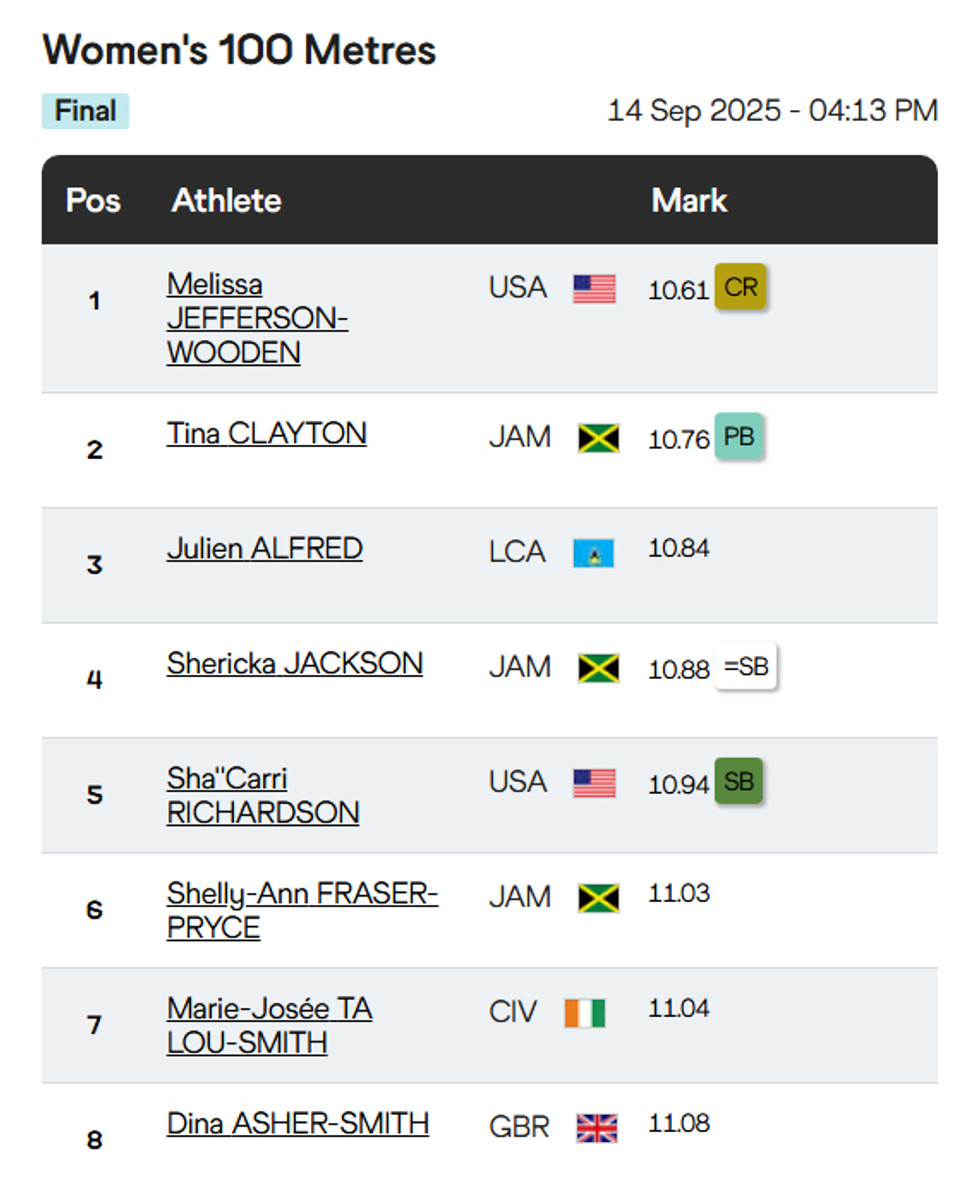Open Marie-Josée Ta Lou-Smith's profile
The image size is (979, 1200).
[269, 1025]
